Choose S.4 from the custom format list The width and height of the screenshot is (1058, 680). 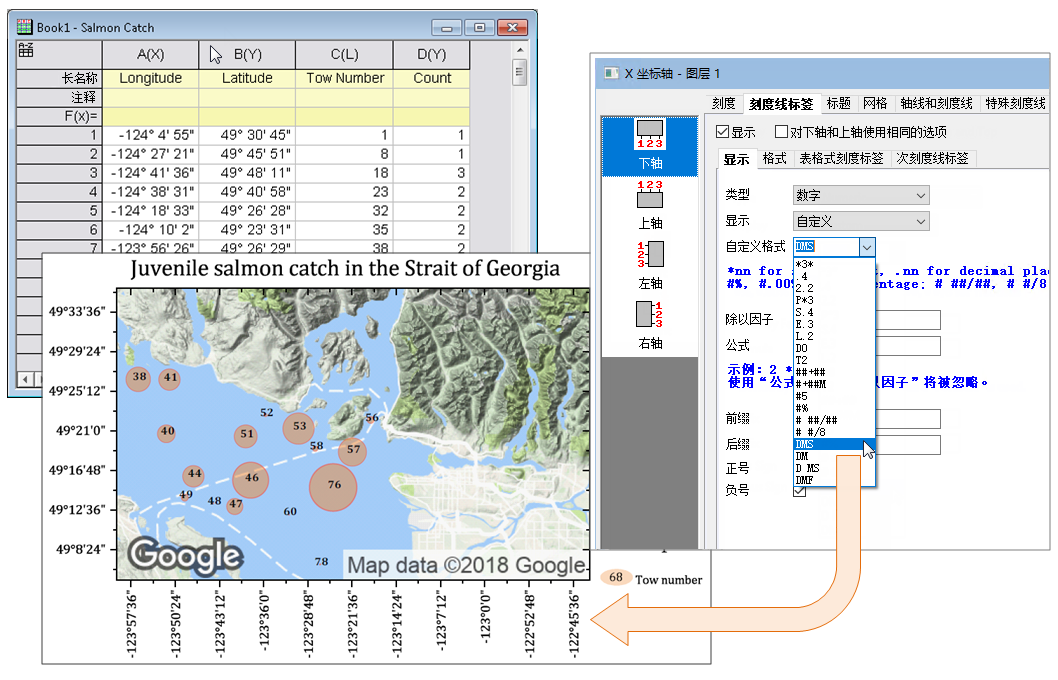click(833, 312)
